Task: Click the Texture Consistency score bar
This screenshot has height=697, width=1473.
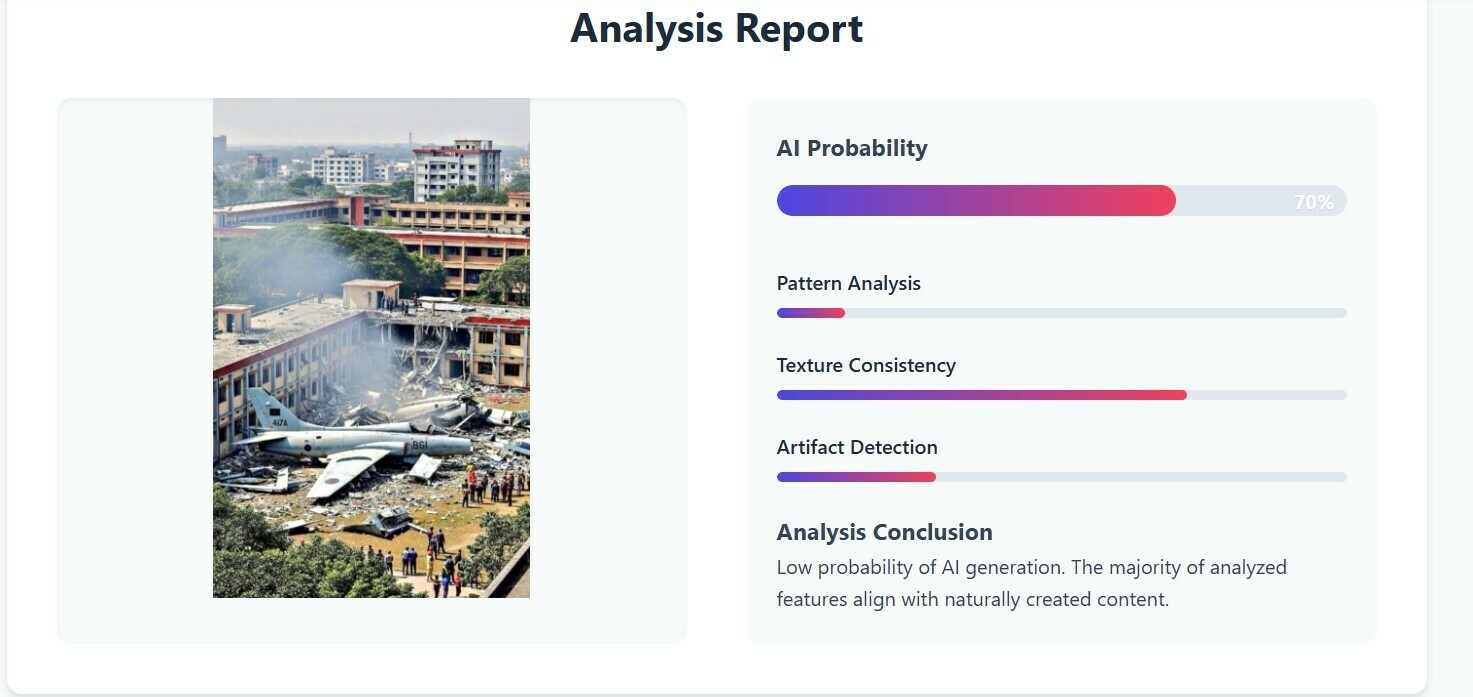Action: 1061,395
